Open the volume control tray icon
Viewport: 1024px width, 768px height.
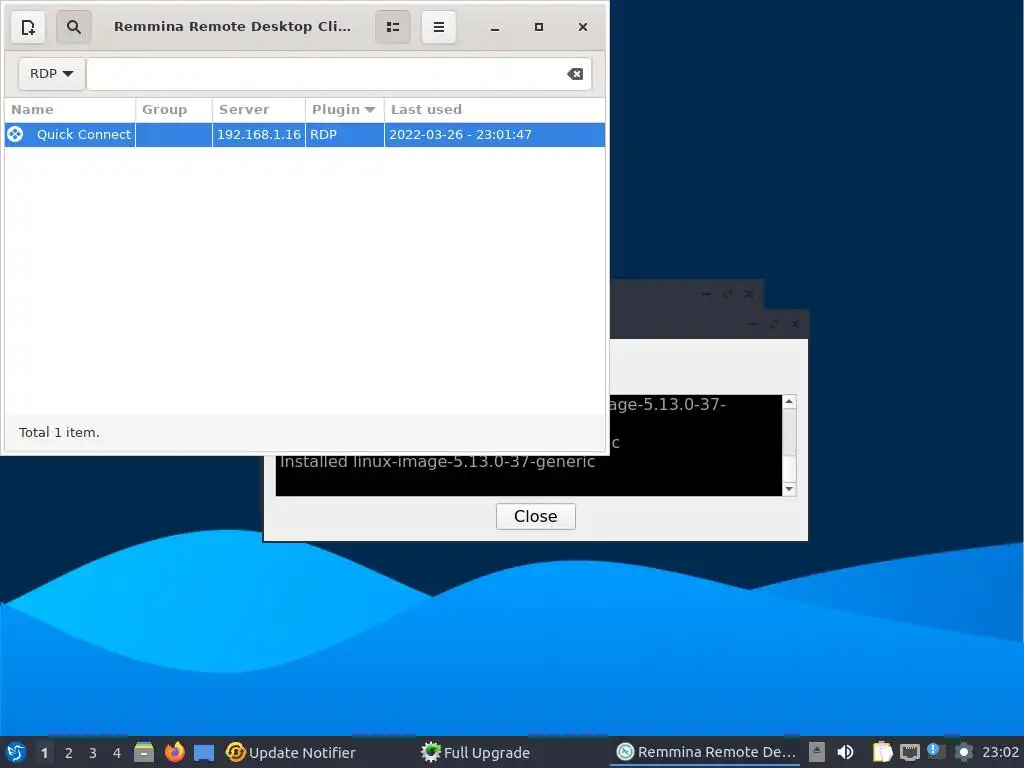(845, 752)
